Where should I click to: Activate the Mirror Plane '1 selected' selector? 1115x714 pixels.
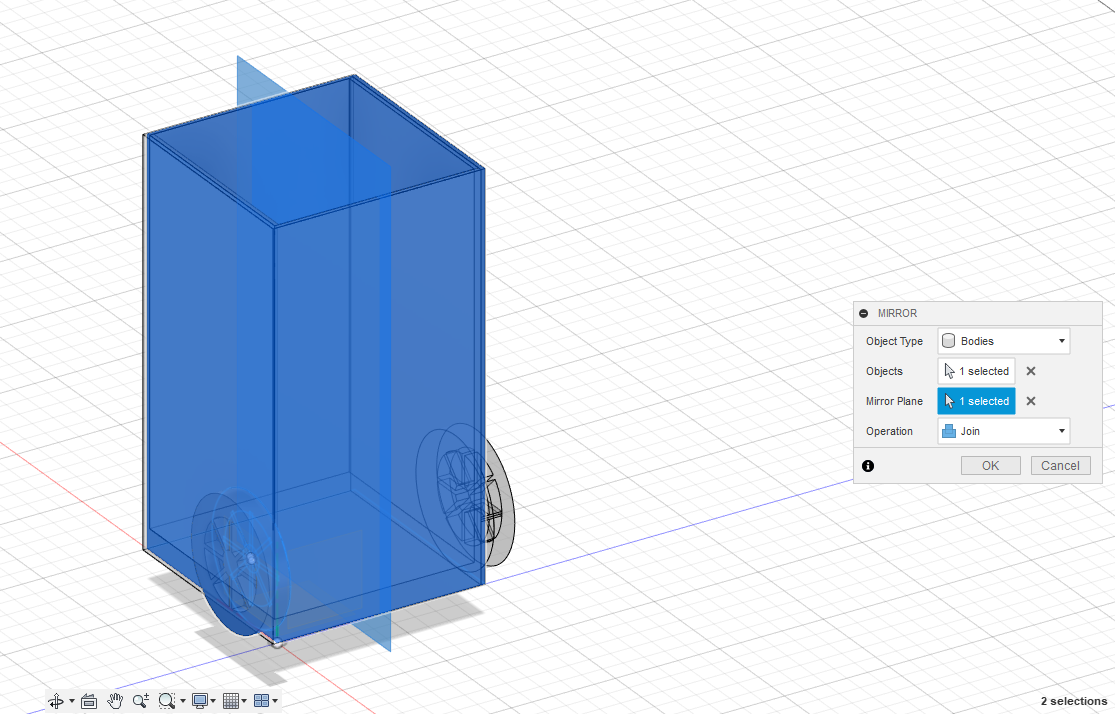[976, 401]
